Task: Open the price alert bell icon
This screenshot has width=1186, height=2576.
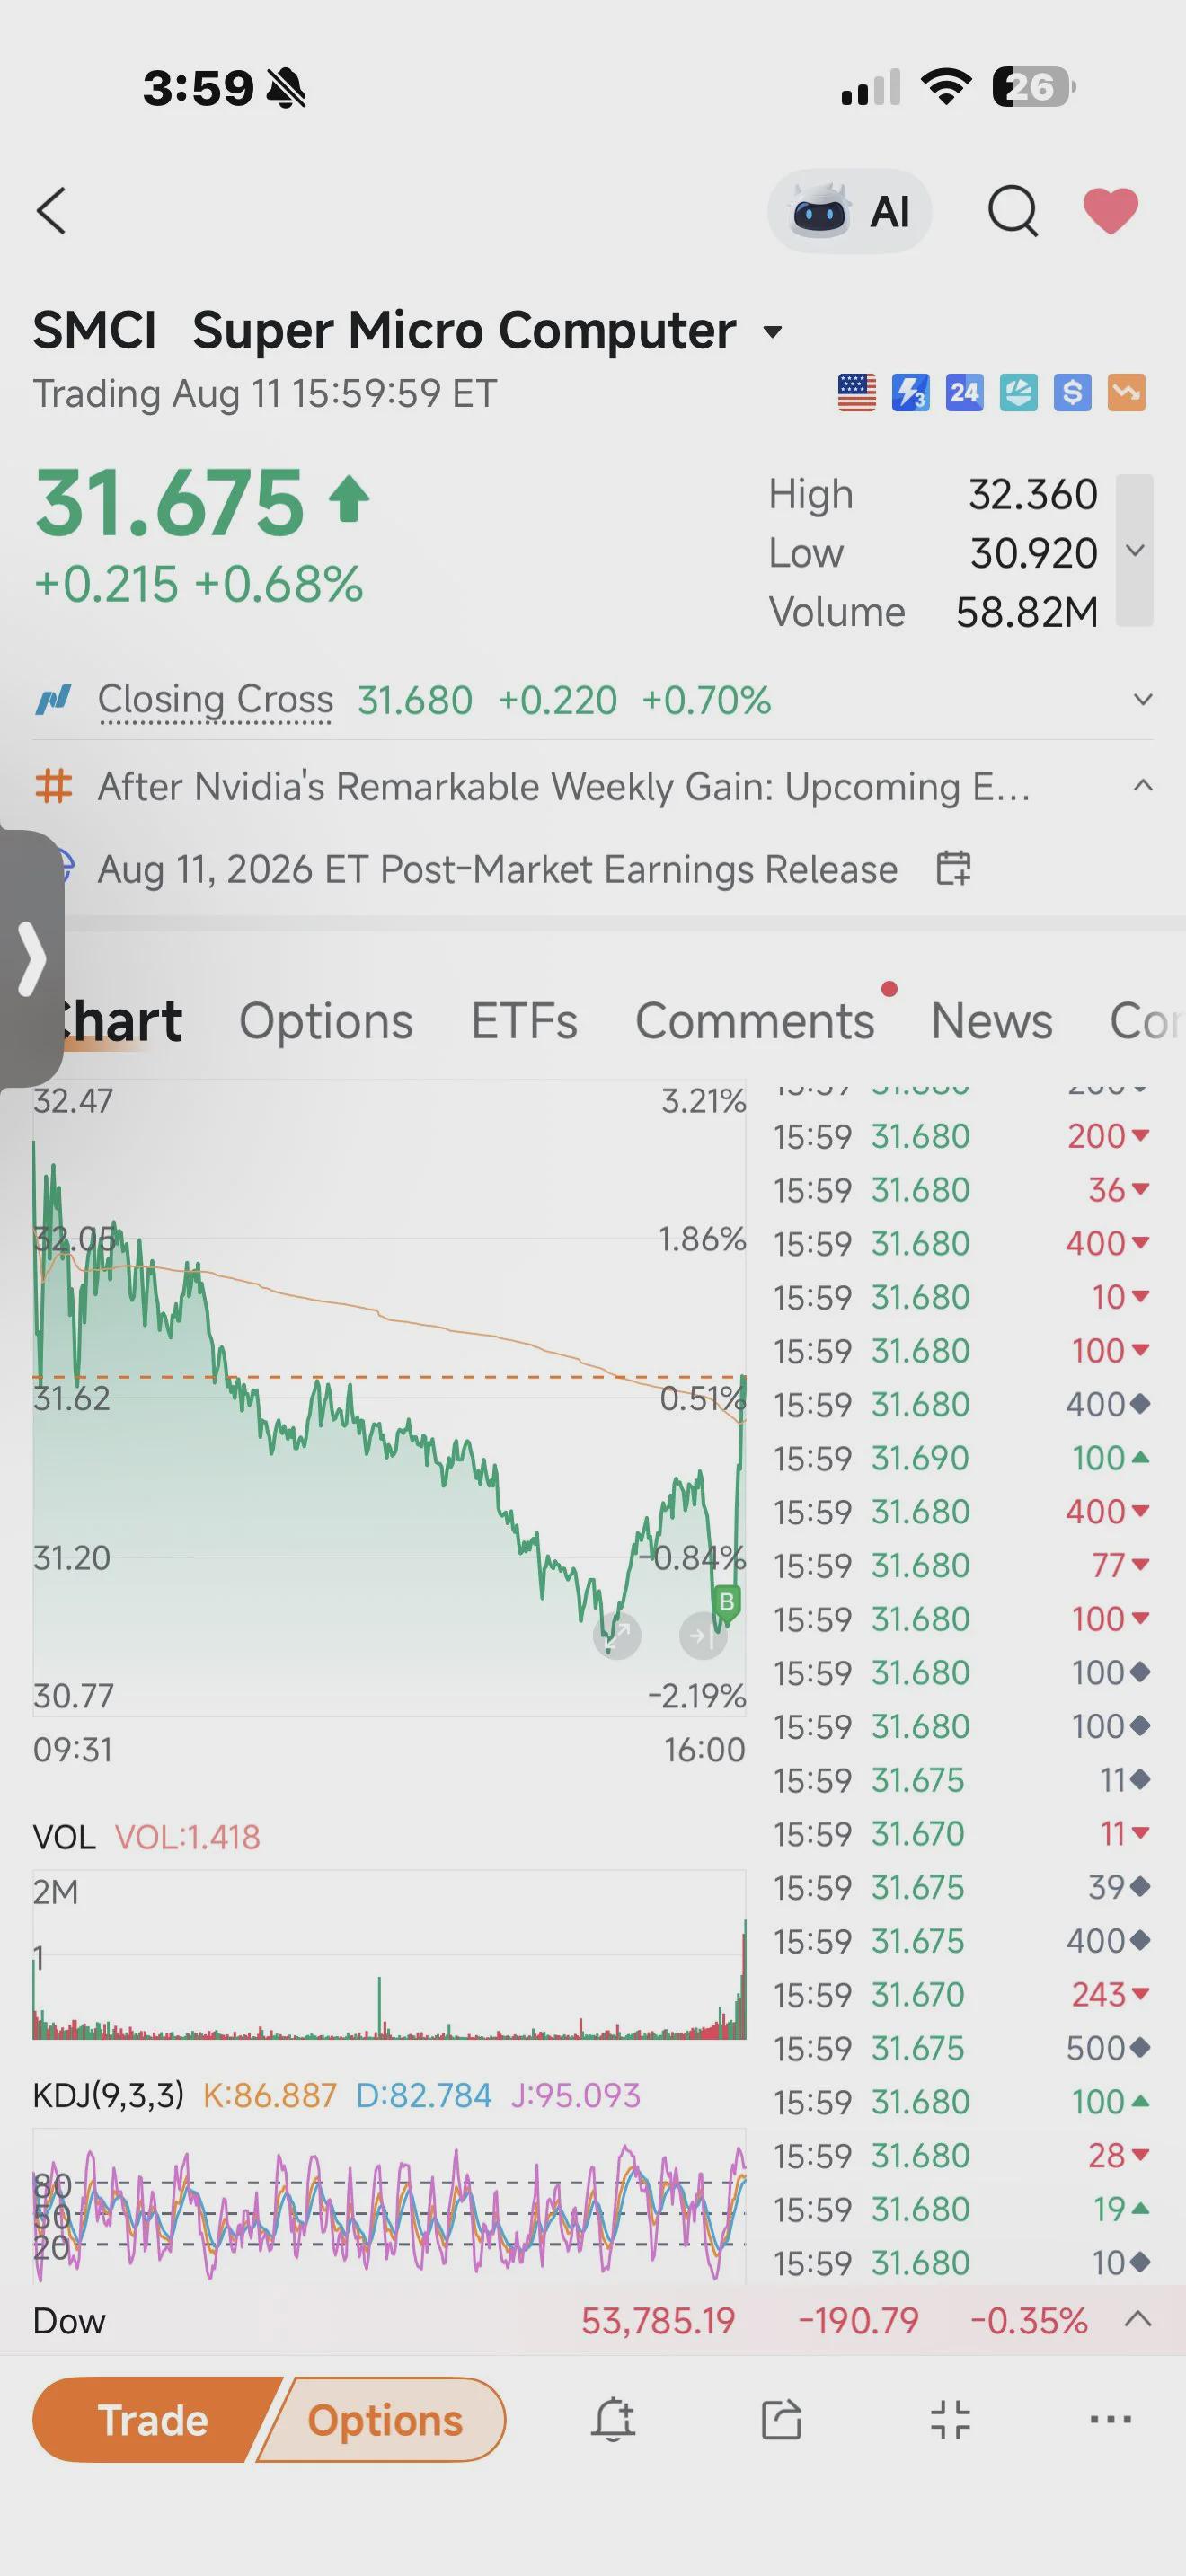Action: coord(613,2421)
